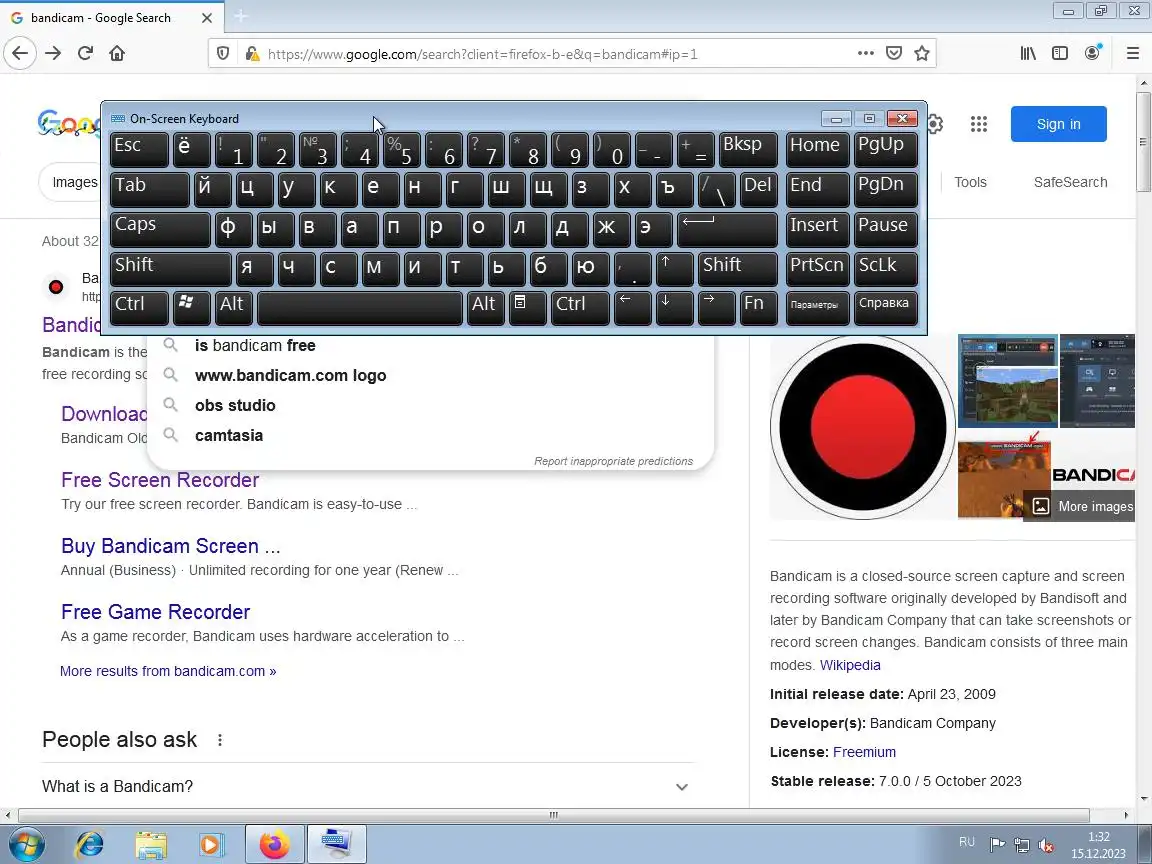Click the lock warning icon in address bar
Viewport: 1152px width, 864px height.
pyautogui.click(x=252, y=54)
